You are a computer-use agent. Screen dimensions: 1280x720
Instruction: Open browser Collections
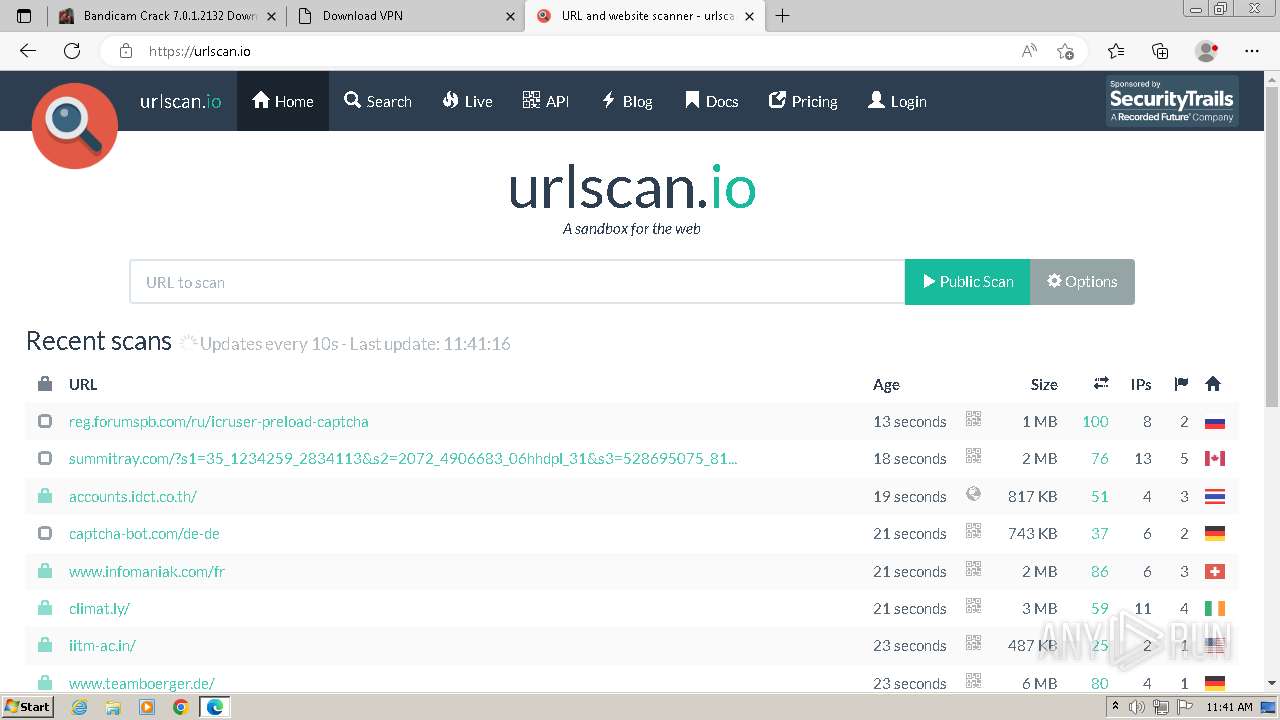pos(1160,51)
